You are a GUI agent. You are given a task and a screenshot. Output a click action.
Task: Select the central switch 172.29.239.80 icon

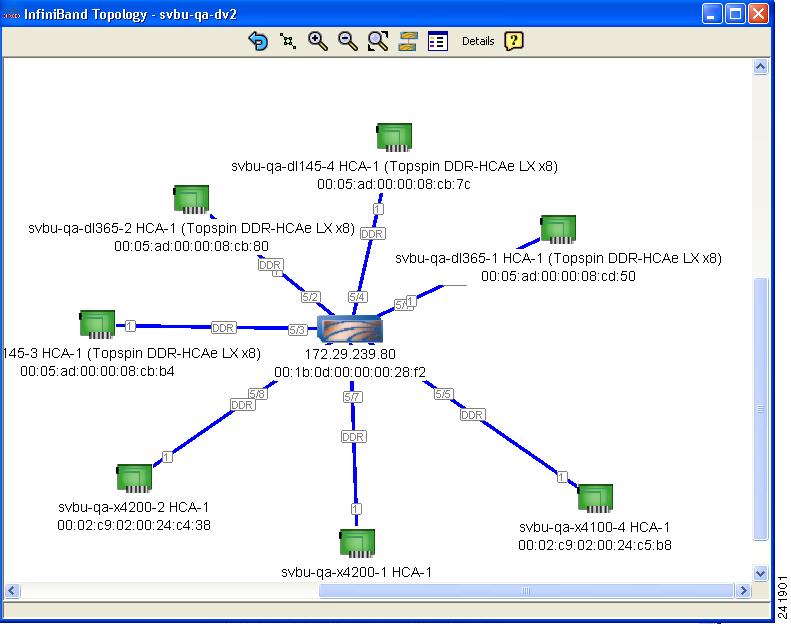point(350,329)
